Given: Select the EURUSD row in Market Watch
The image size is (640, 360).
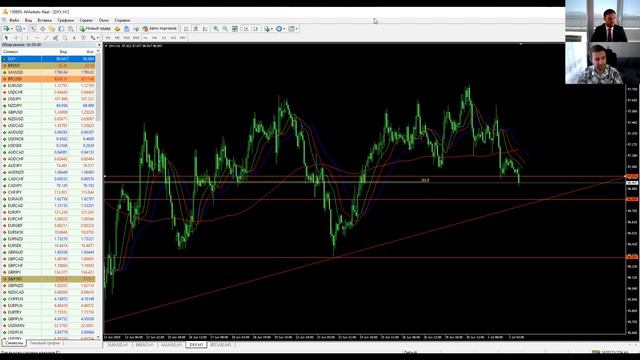Looking at the screenshot, I should point(48,86).
